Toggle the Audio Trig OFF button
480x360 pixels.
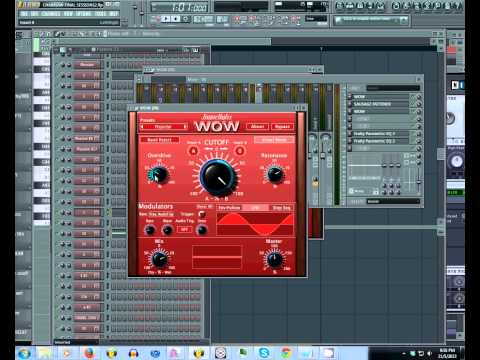(184, 229)
